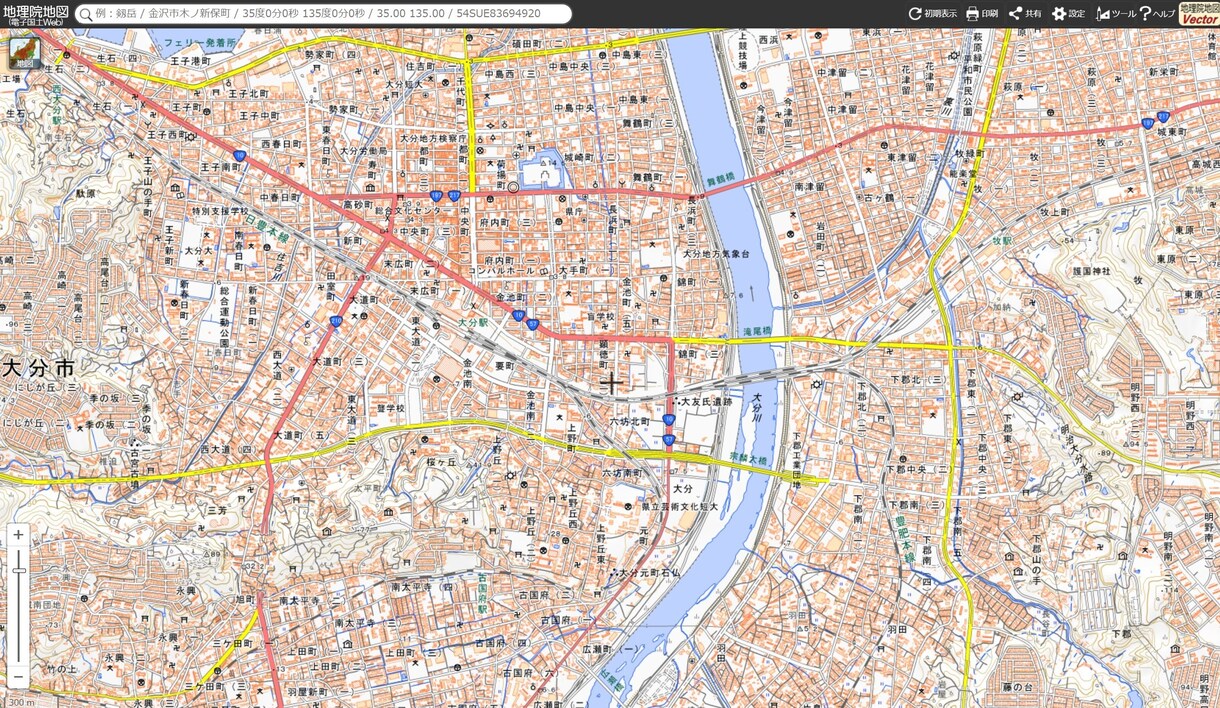This screenshot has width=1220, height=708.
Task: Open the 設定 settings gear
Action: [1068, 14]
